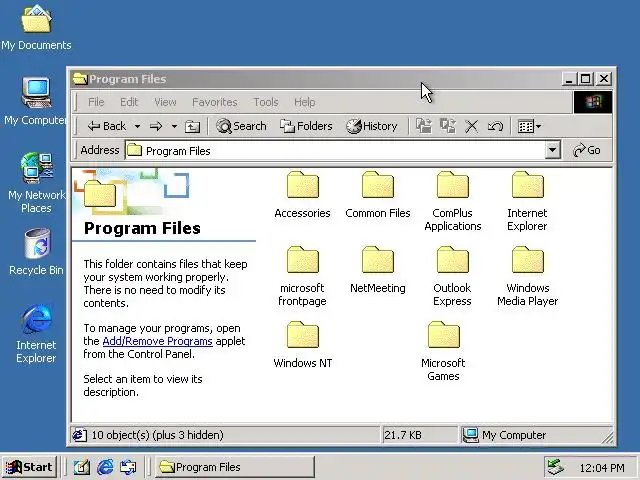Click the Move To toolbar icon

(424, 126)
